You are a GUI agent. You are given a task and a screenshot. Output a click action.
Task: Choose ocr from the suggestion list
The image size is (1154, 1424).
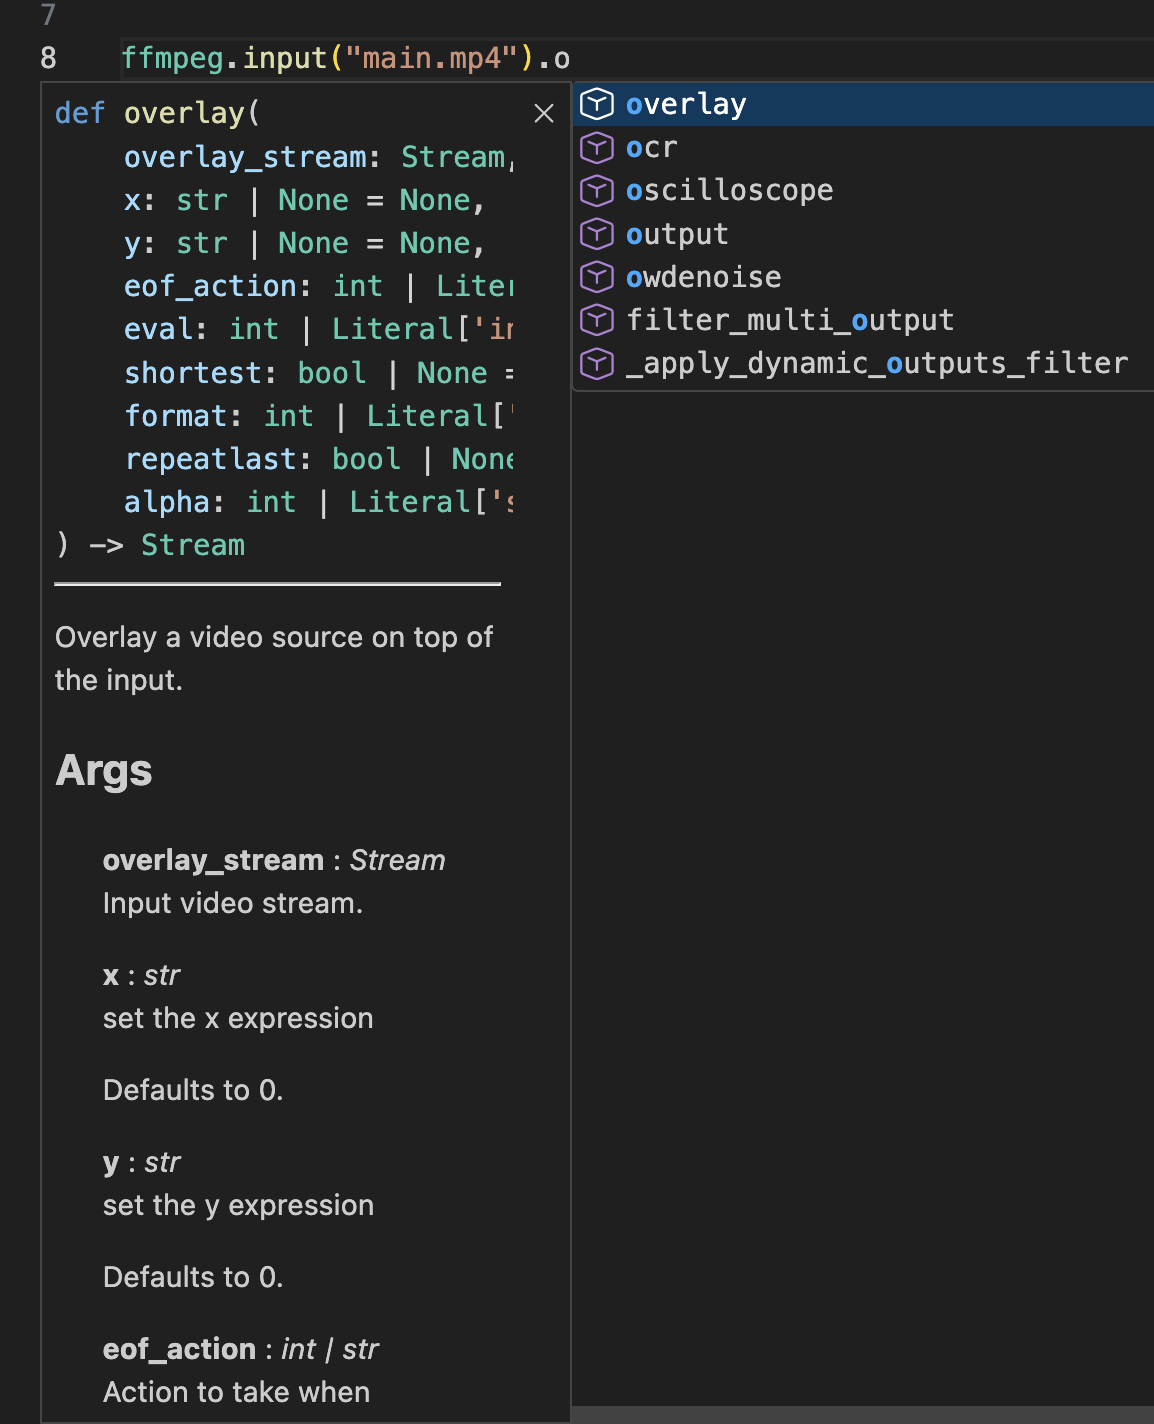[864, 147]
